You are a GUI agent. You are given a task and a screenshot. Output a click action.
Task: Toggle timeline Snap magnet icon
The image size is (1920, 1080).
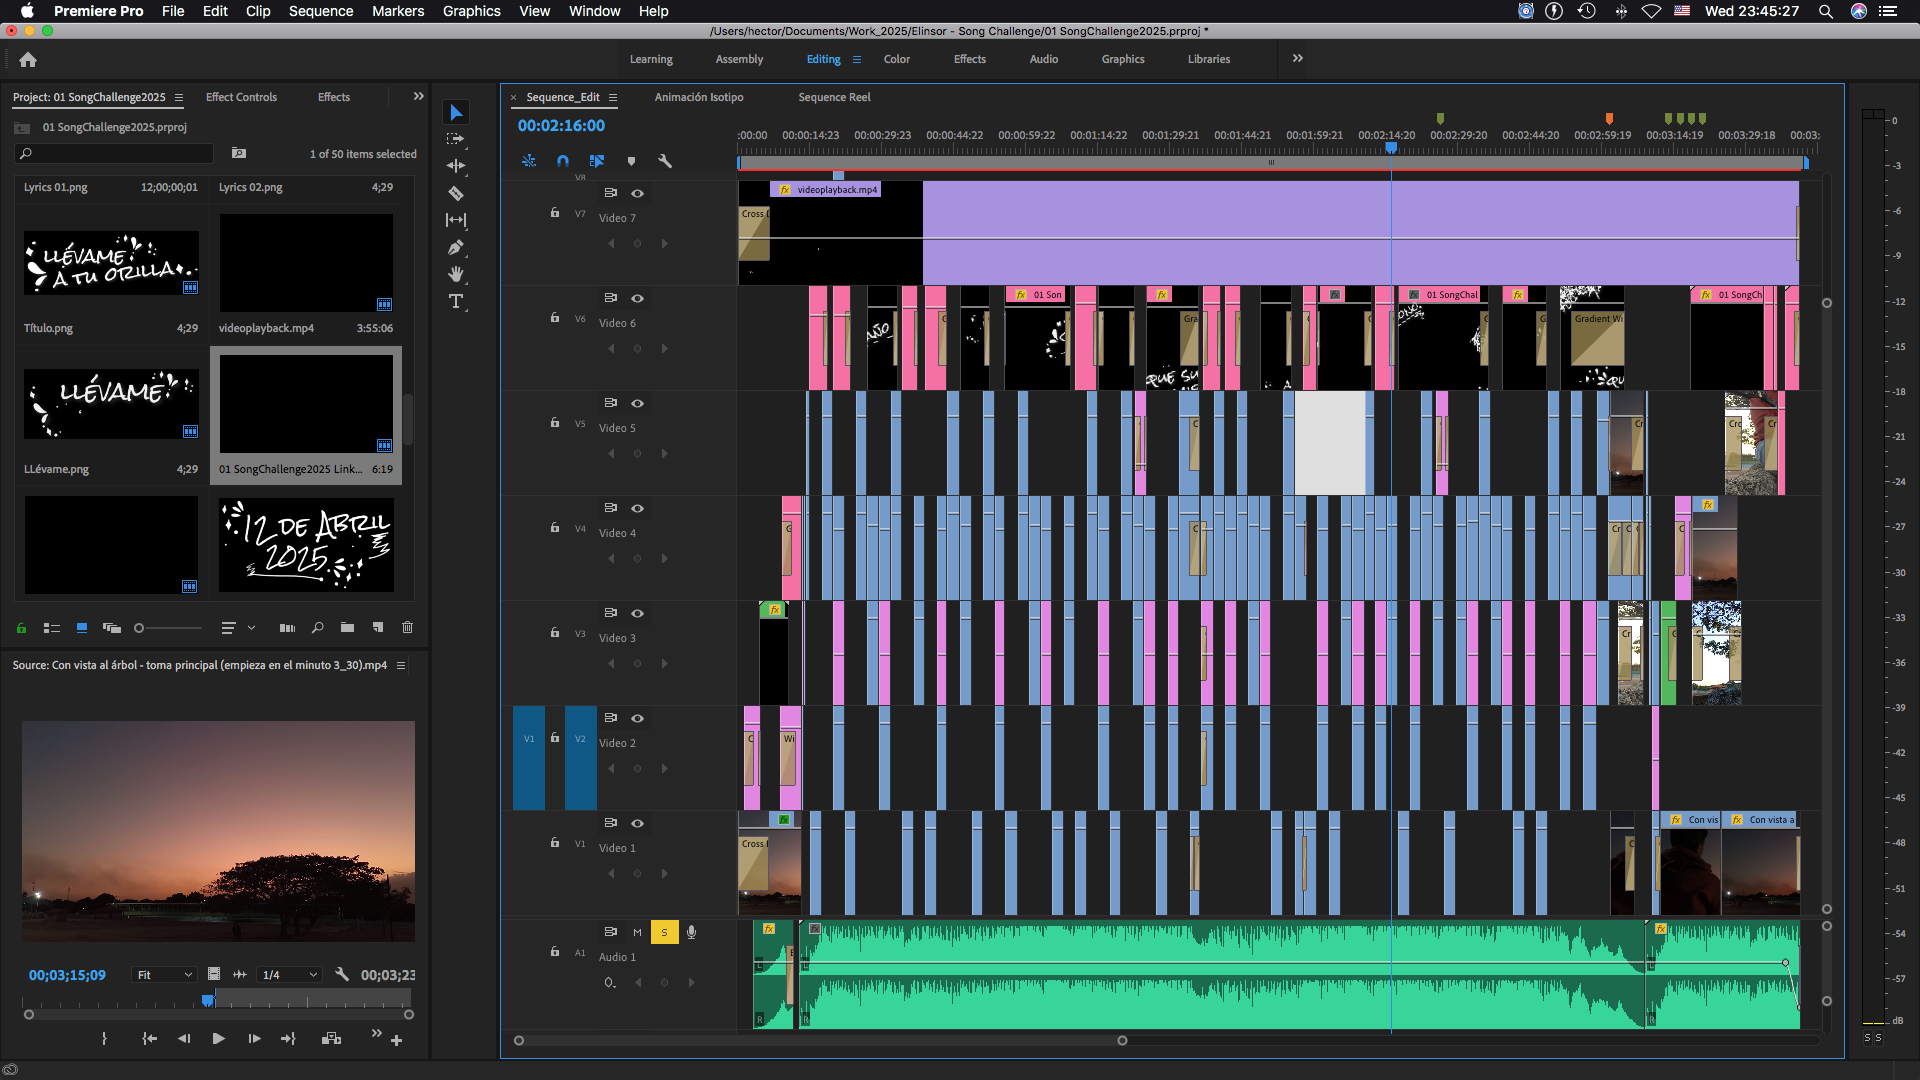pyautogui.click(x=563, y=161)
